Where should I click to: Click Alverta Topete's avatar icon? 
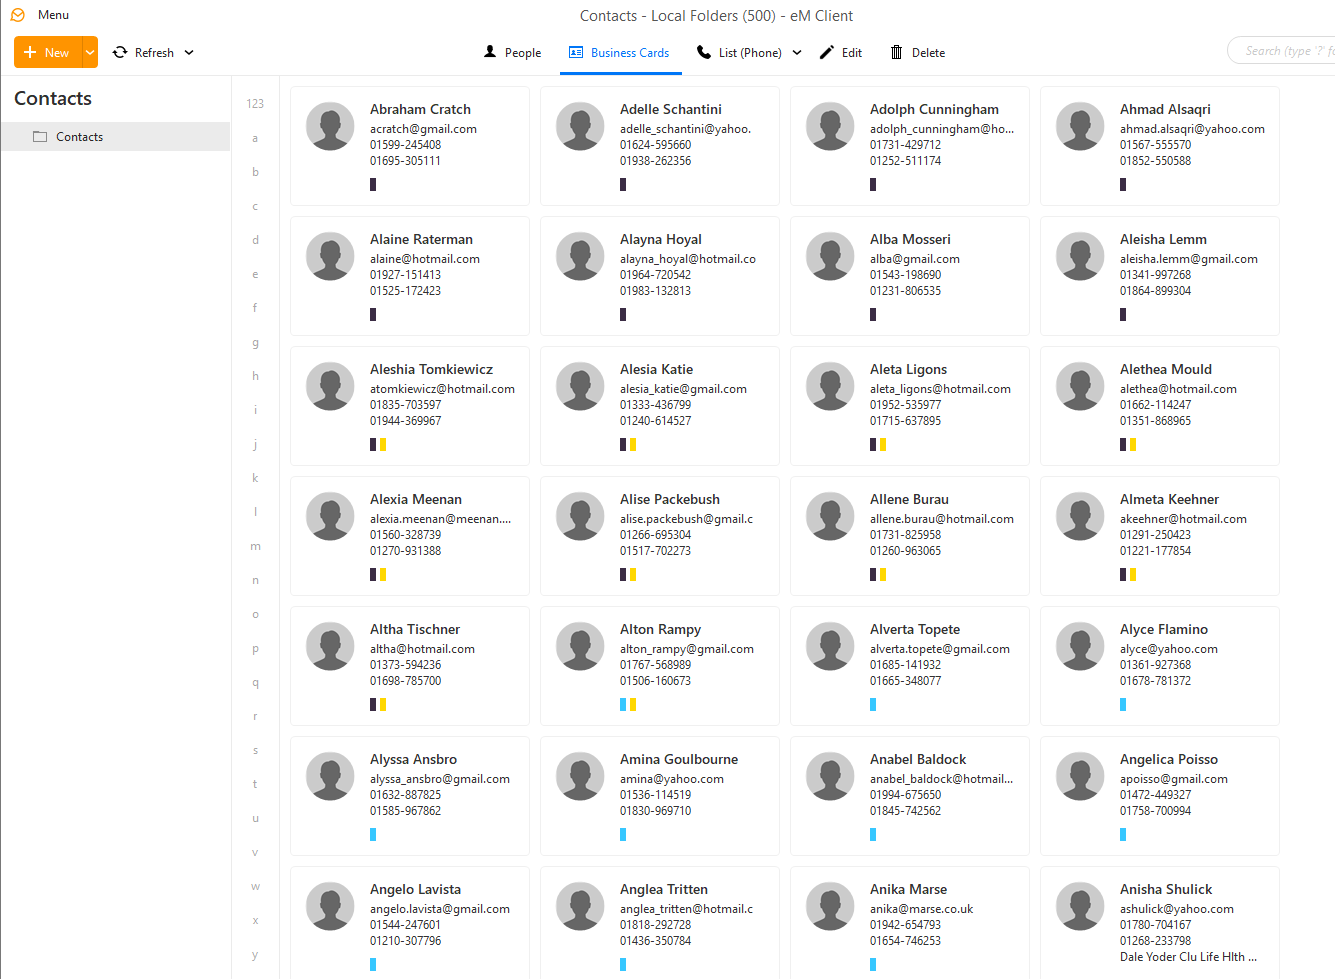point(830,648)
